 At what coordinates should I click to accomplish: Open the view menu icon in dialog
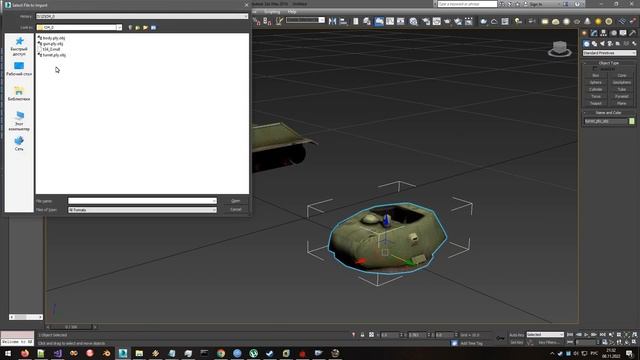[x=153, y=27]
